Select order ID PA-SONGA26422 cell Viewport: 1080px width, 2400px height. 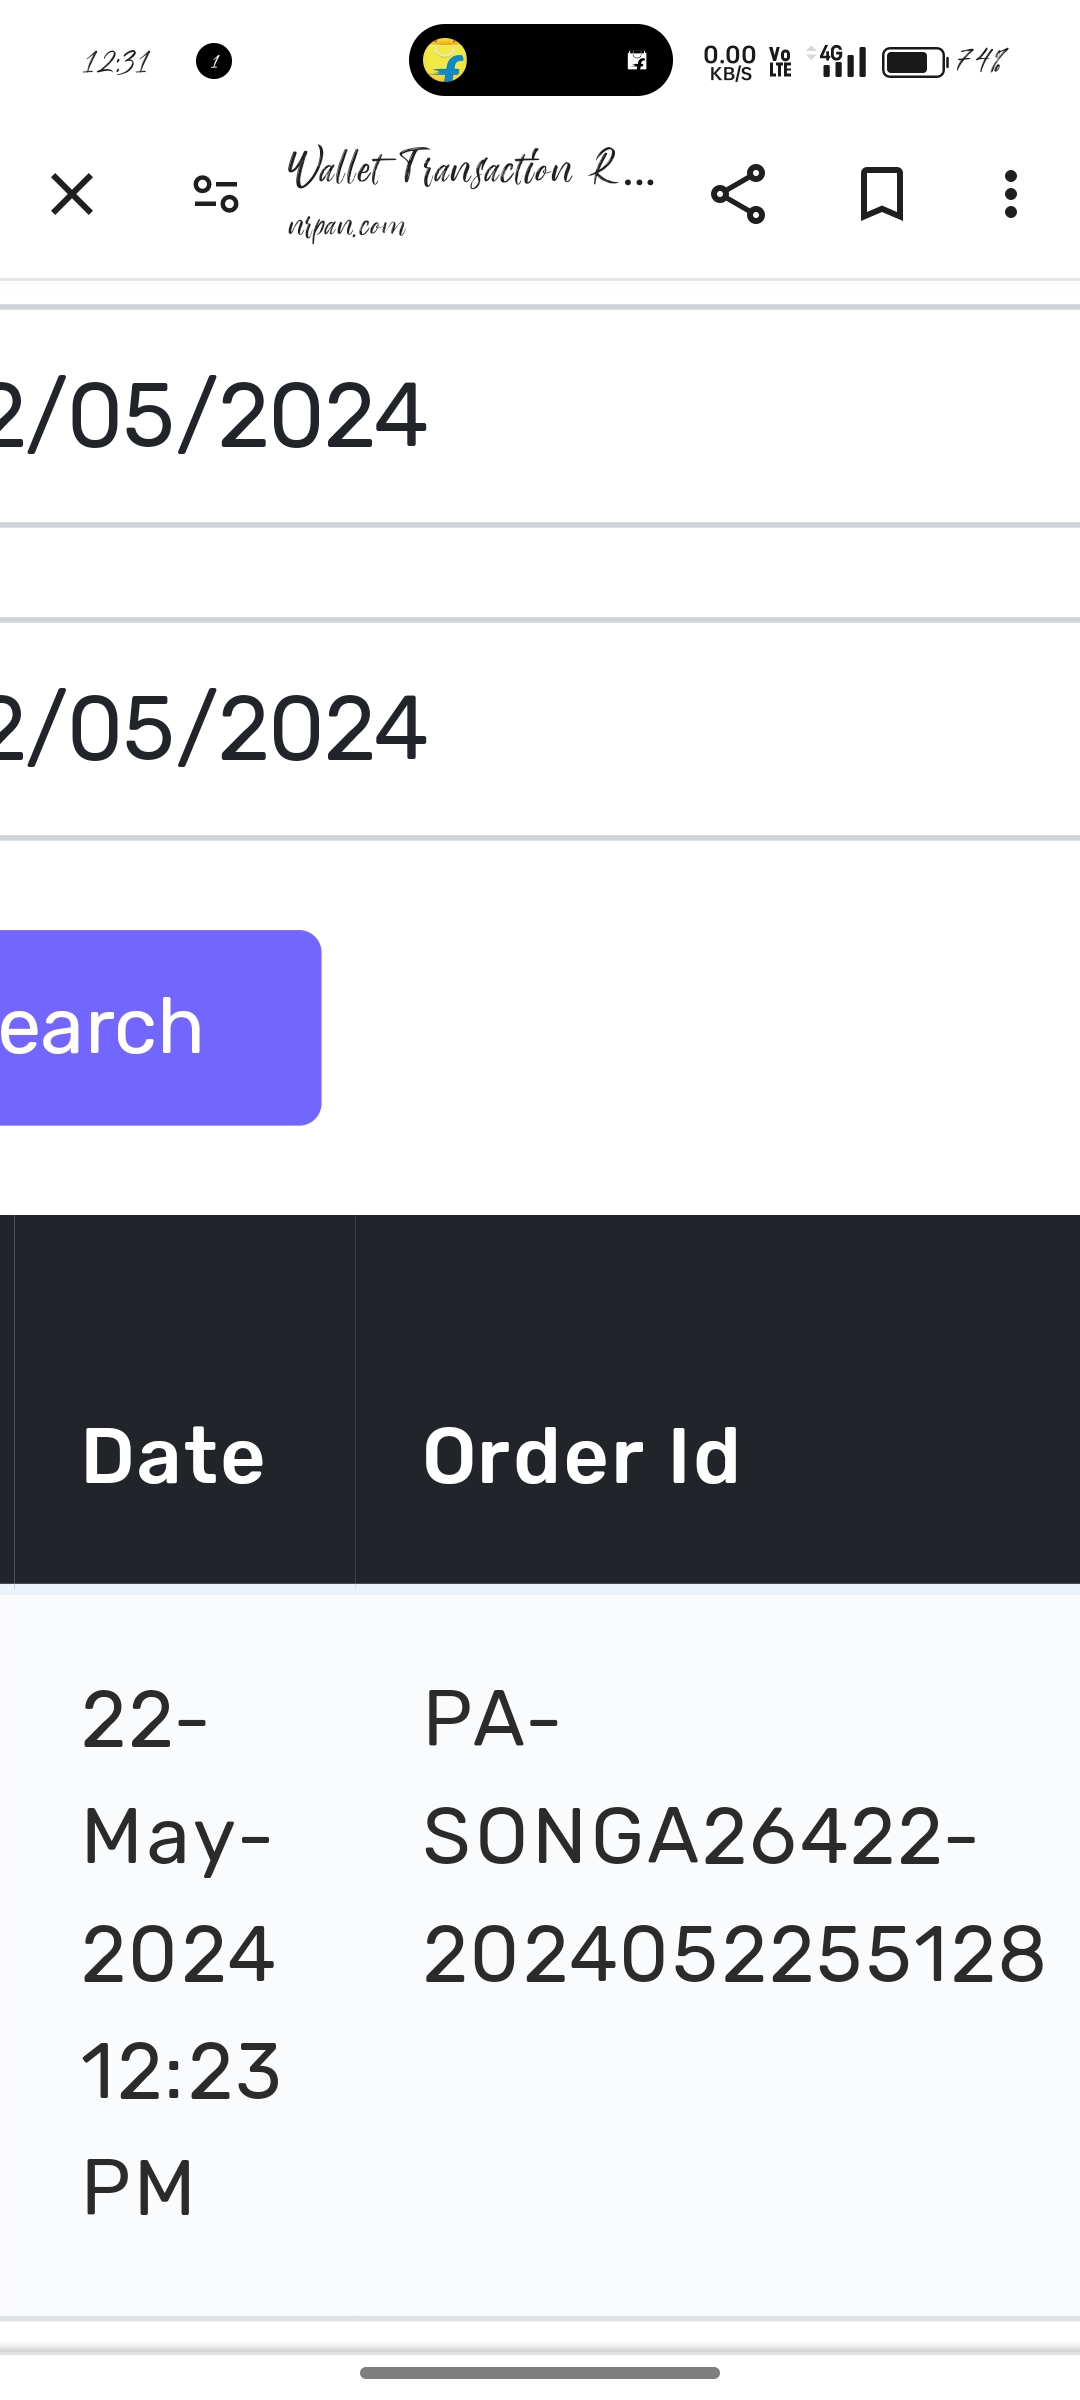(x=733, y=1836)
